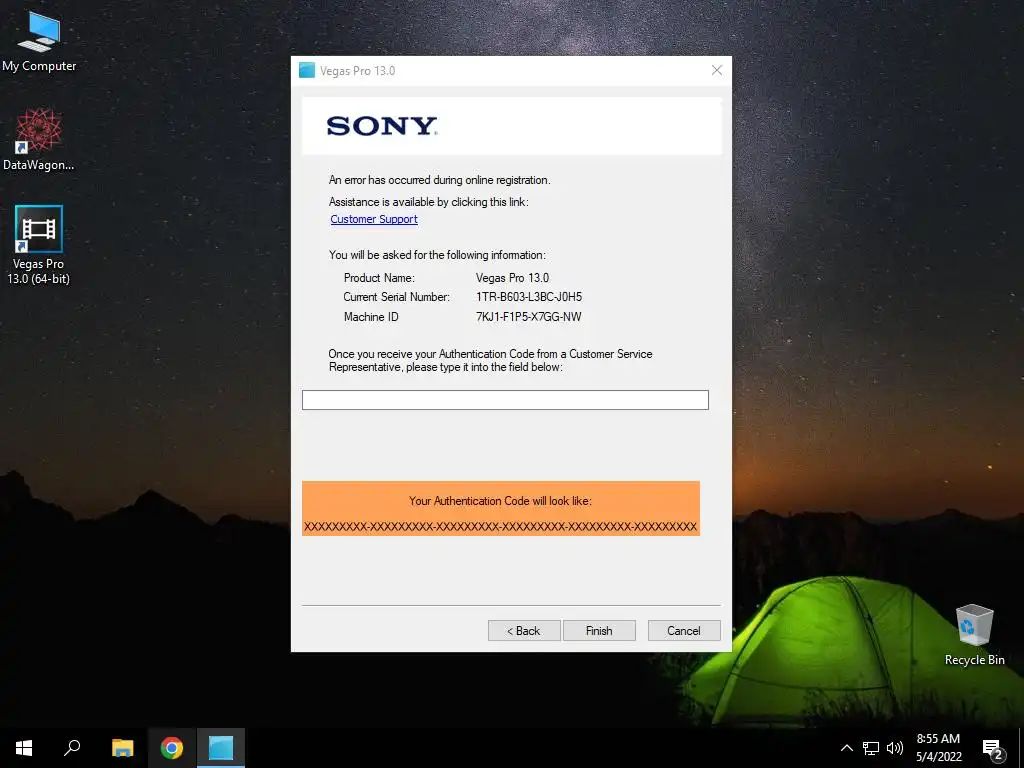Click the sample authentication code pattern text
The image size is (1024, 768).
[x=500, y=526]
